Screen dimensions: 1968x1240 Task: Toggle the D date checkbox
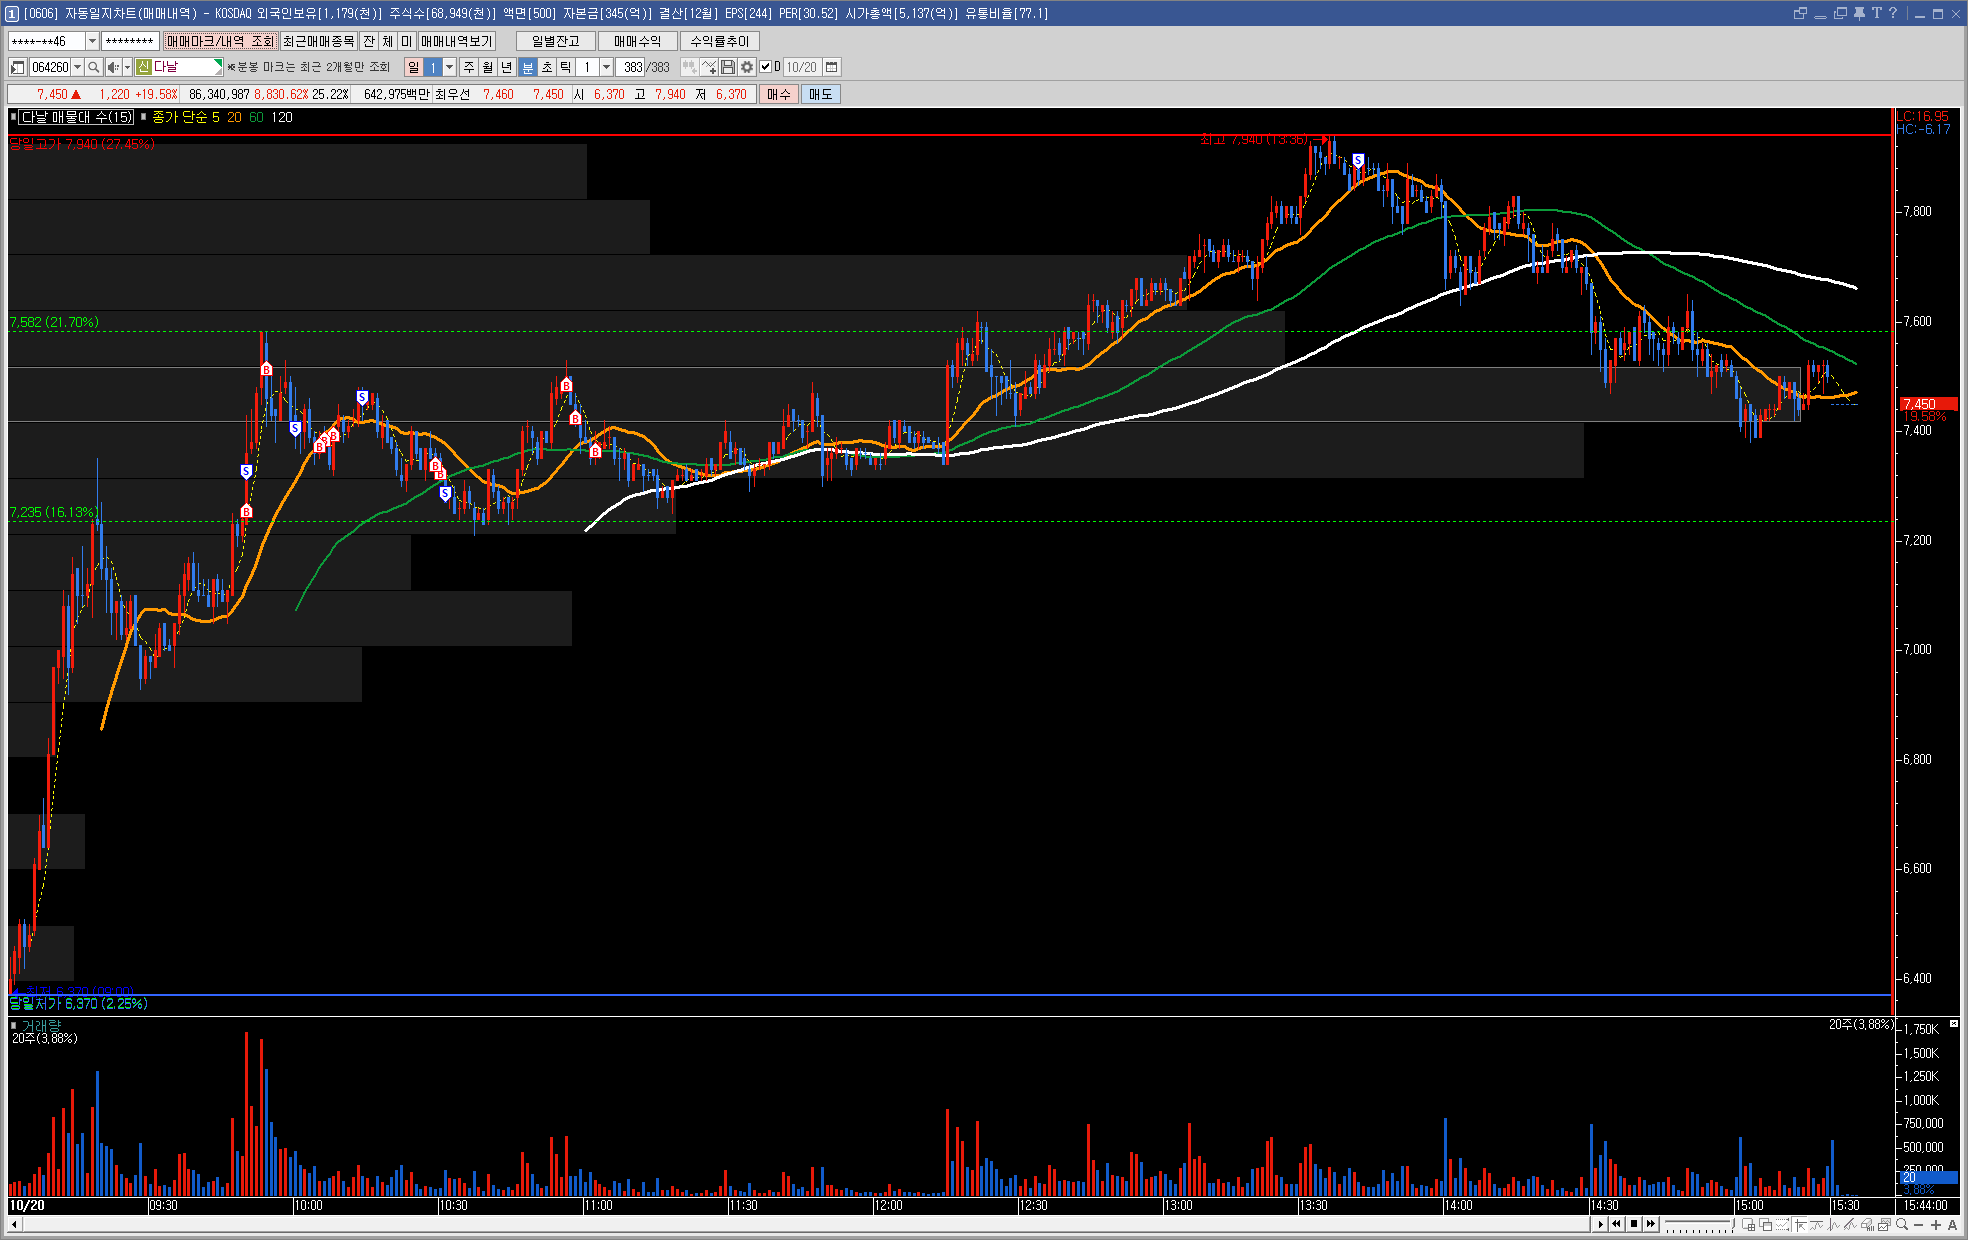click(766, 67)
